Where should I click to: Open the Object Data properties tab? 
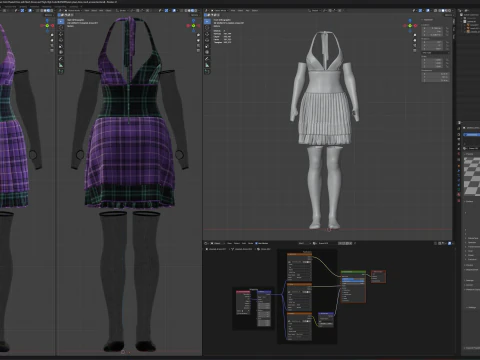(x=459, y=189)
